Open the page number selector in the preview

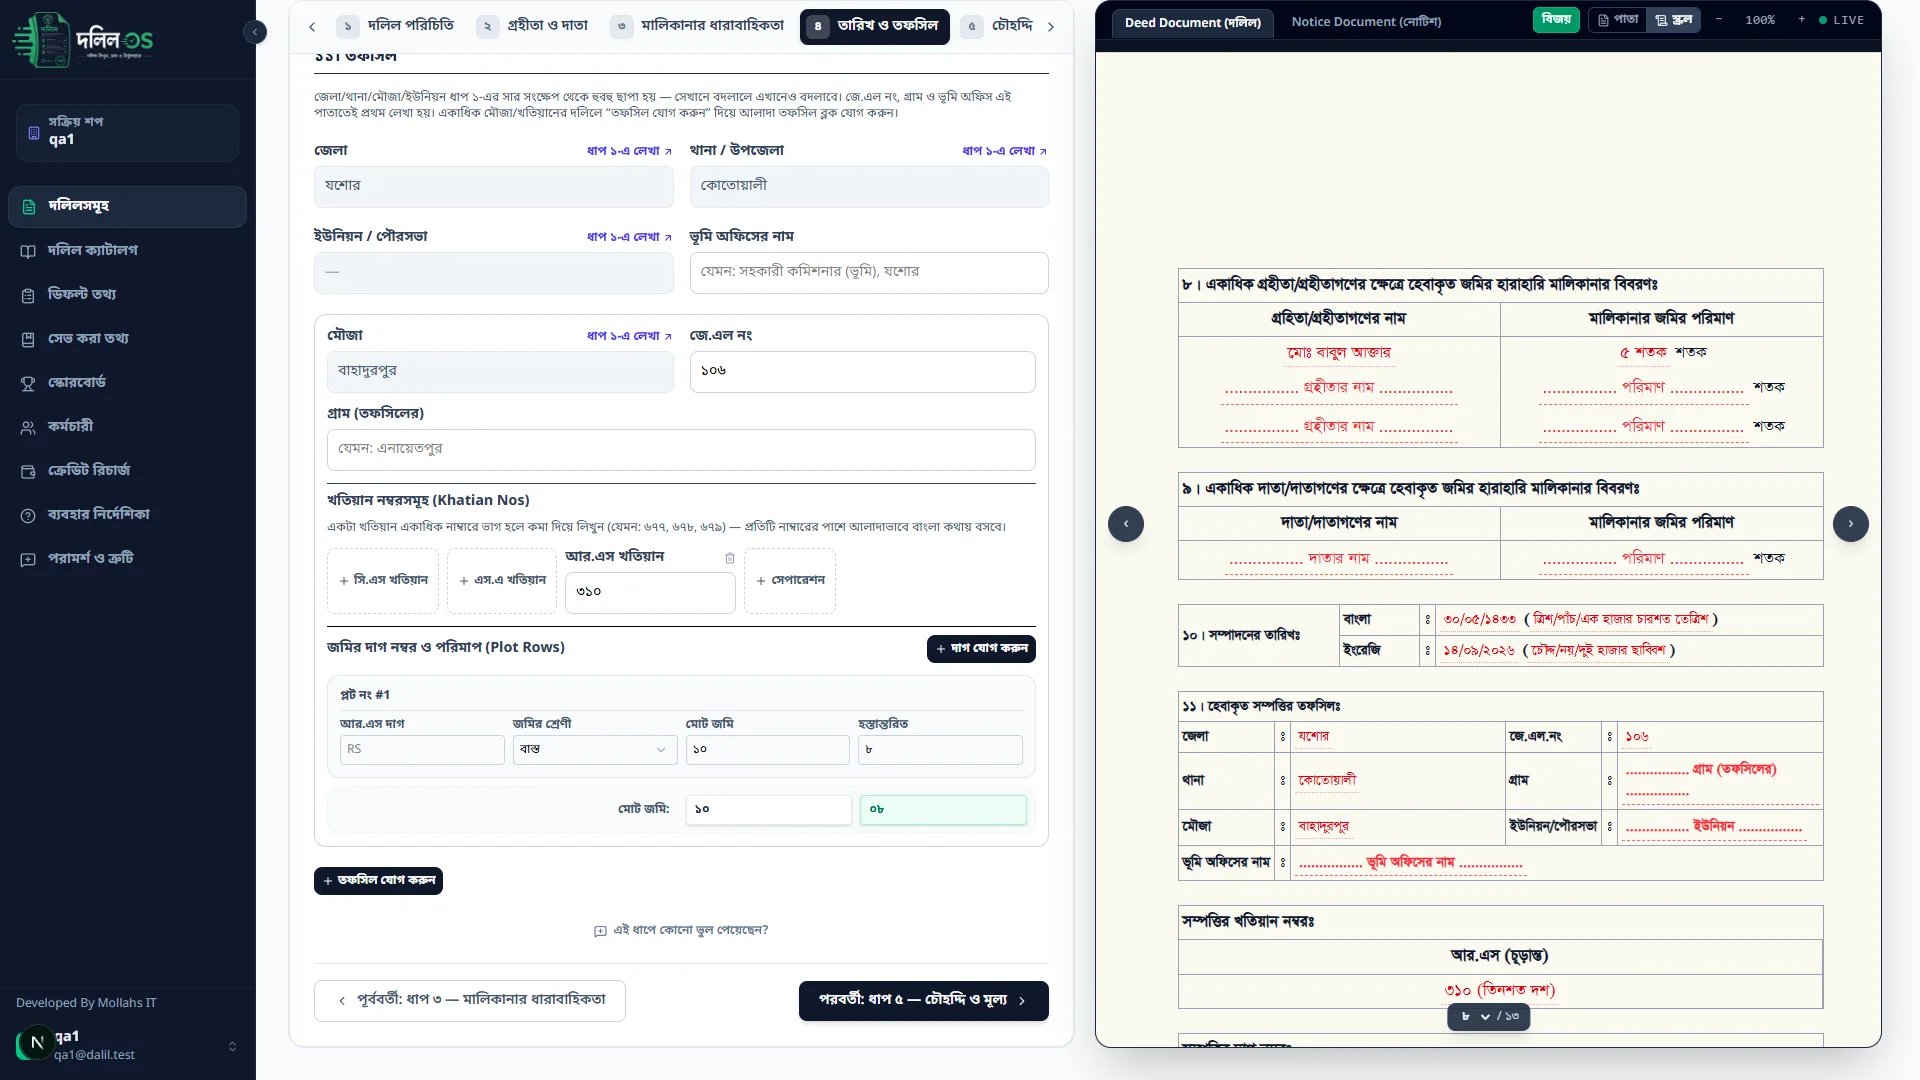pyautogui.click(x=1476, y=1017)
